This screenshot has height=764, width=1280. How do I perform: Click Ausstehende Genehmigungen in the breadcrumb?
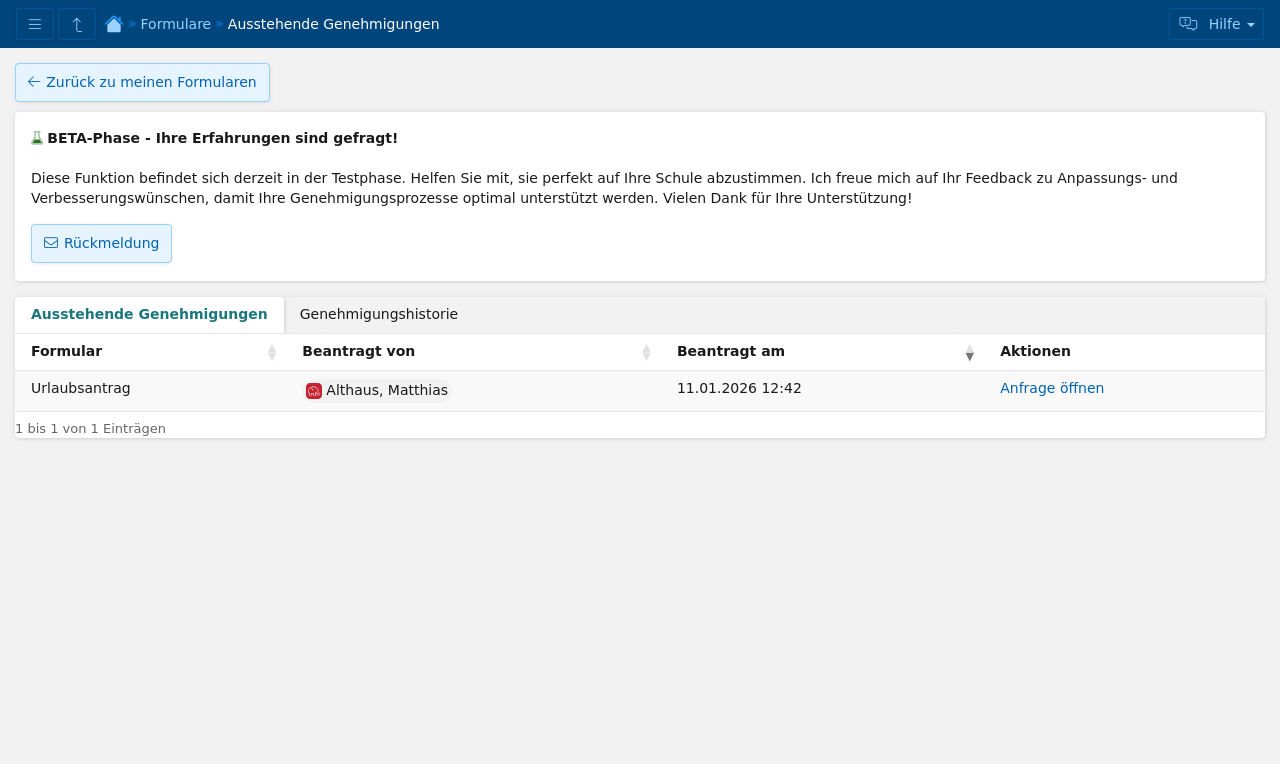[x=333, y=24]
